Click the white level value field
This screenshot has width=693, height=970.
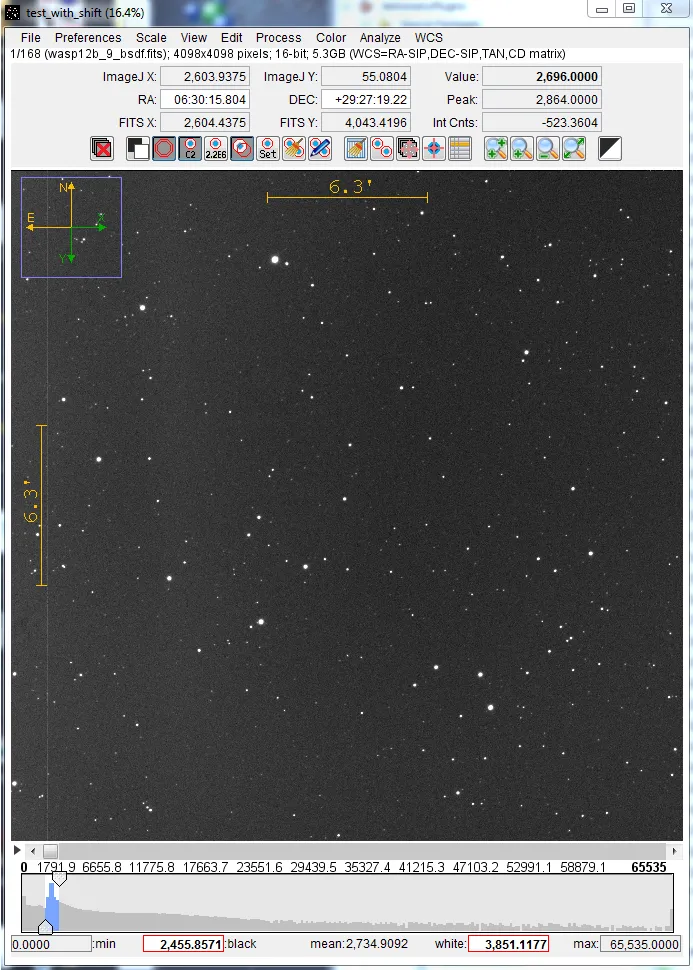tap(508, 944)
